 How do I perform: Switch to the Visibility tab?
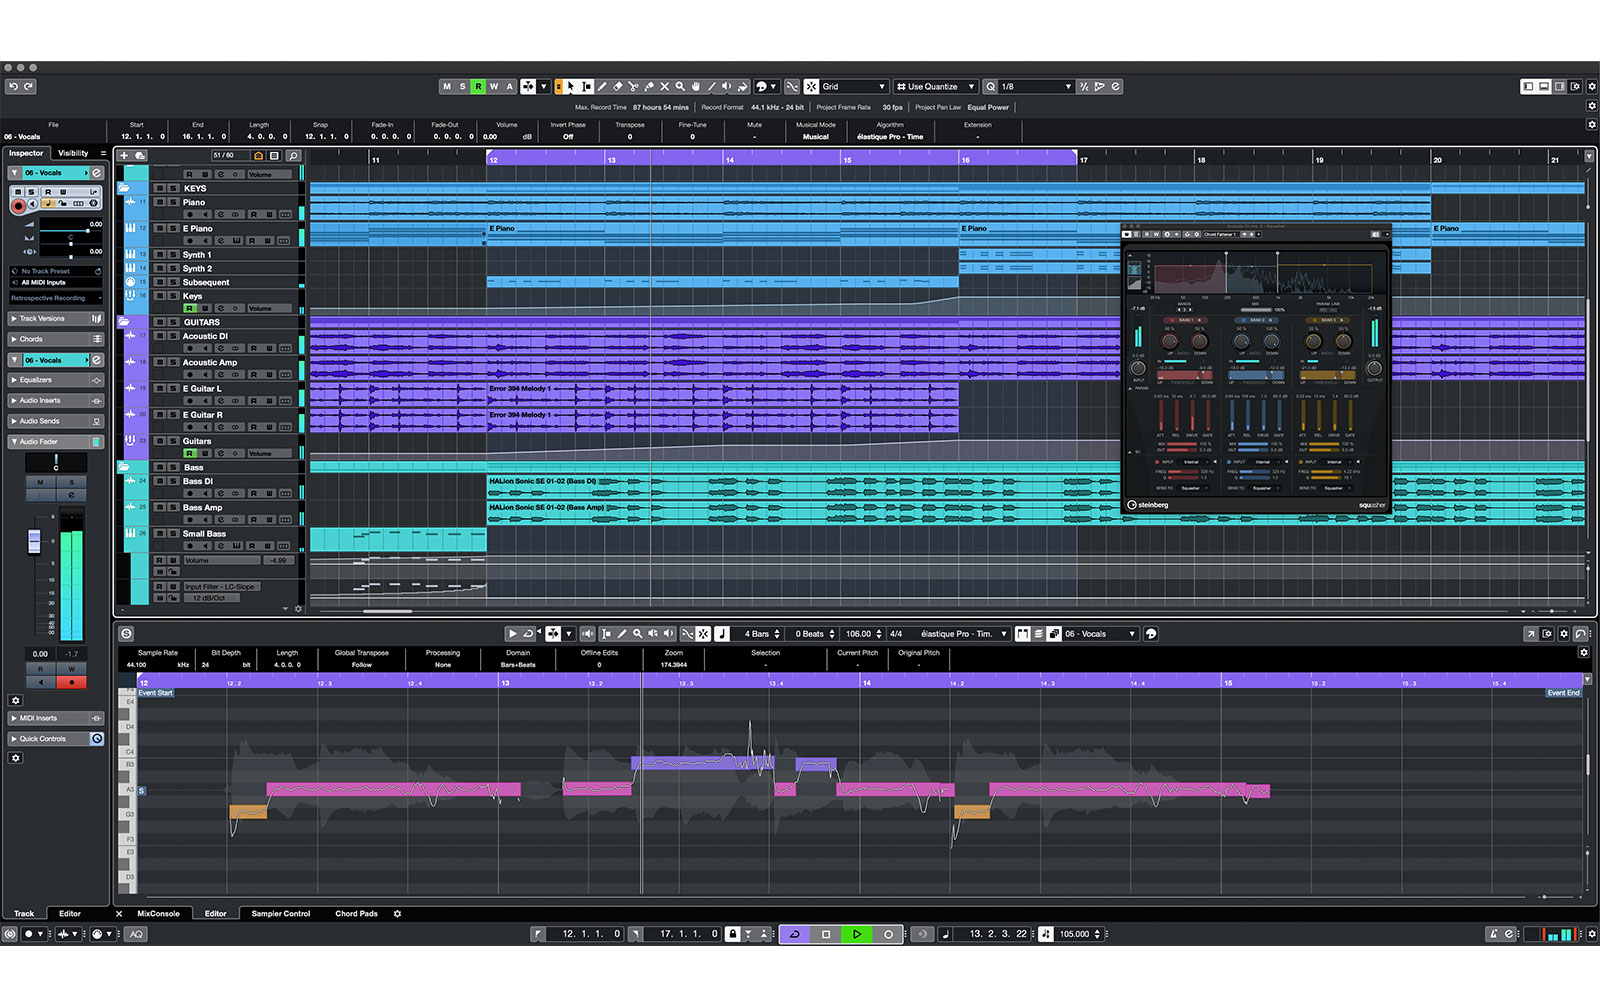pyautogui.click(x=73, y=153)
